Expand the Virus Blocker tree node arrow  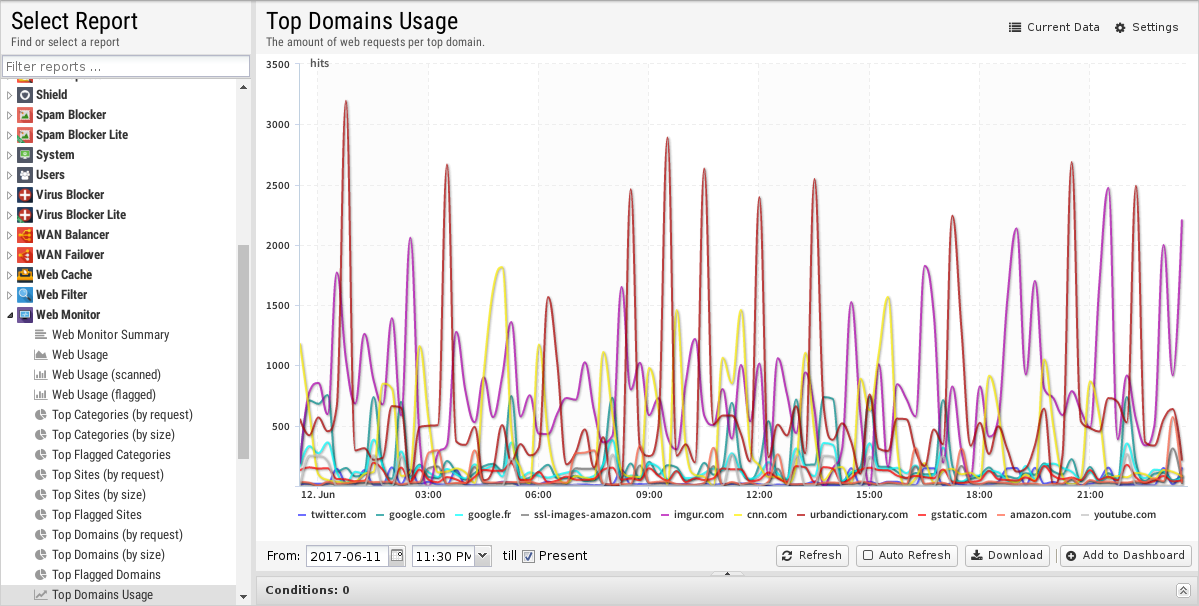click(x=9, y=195)
